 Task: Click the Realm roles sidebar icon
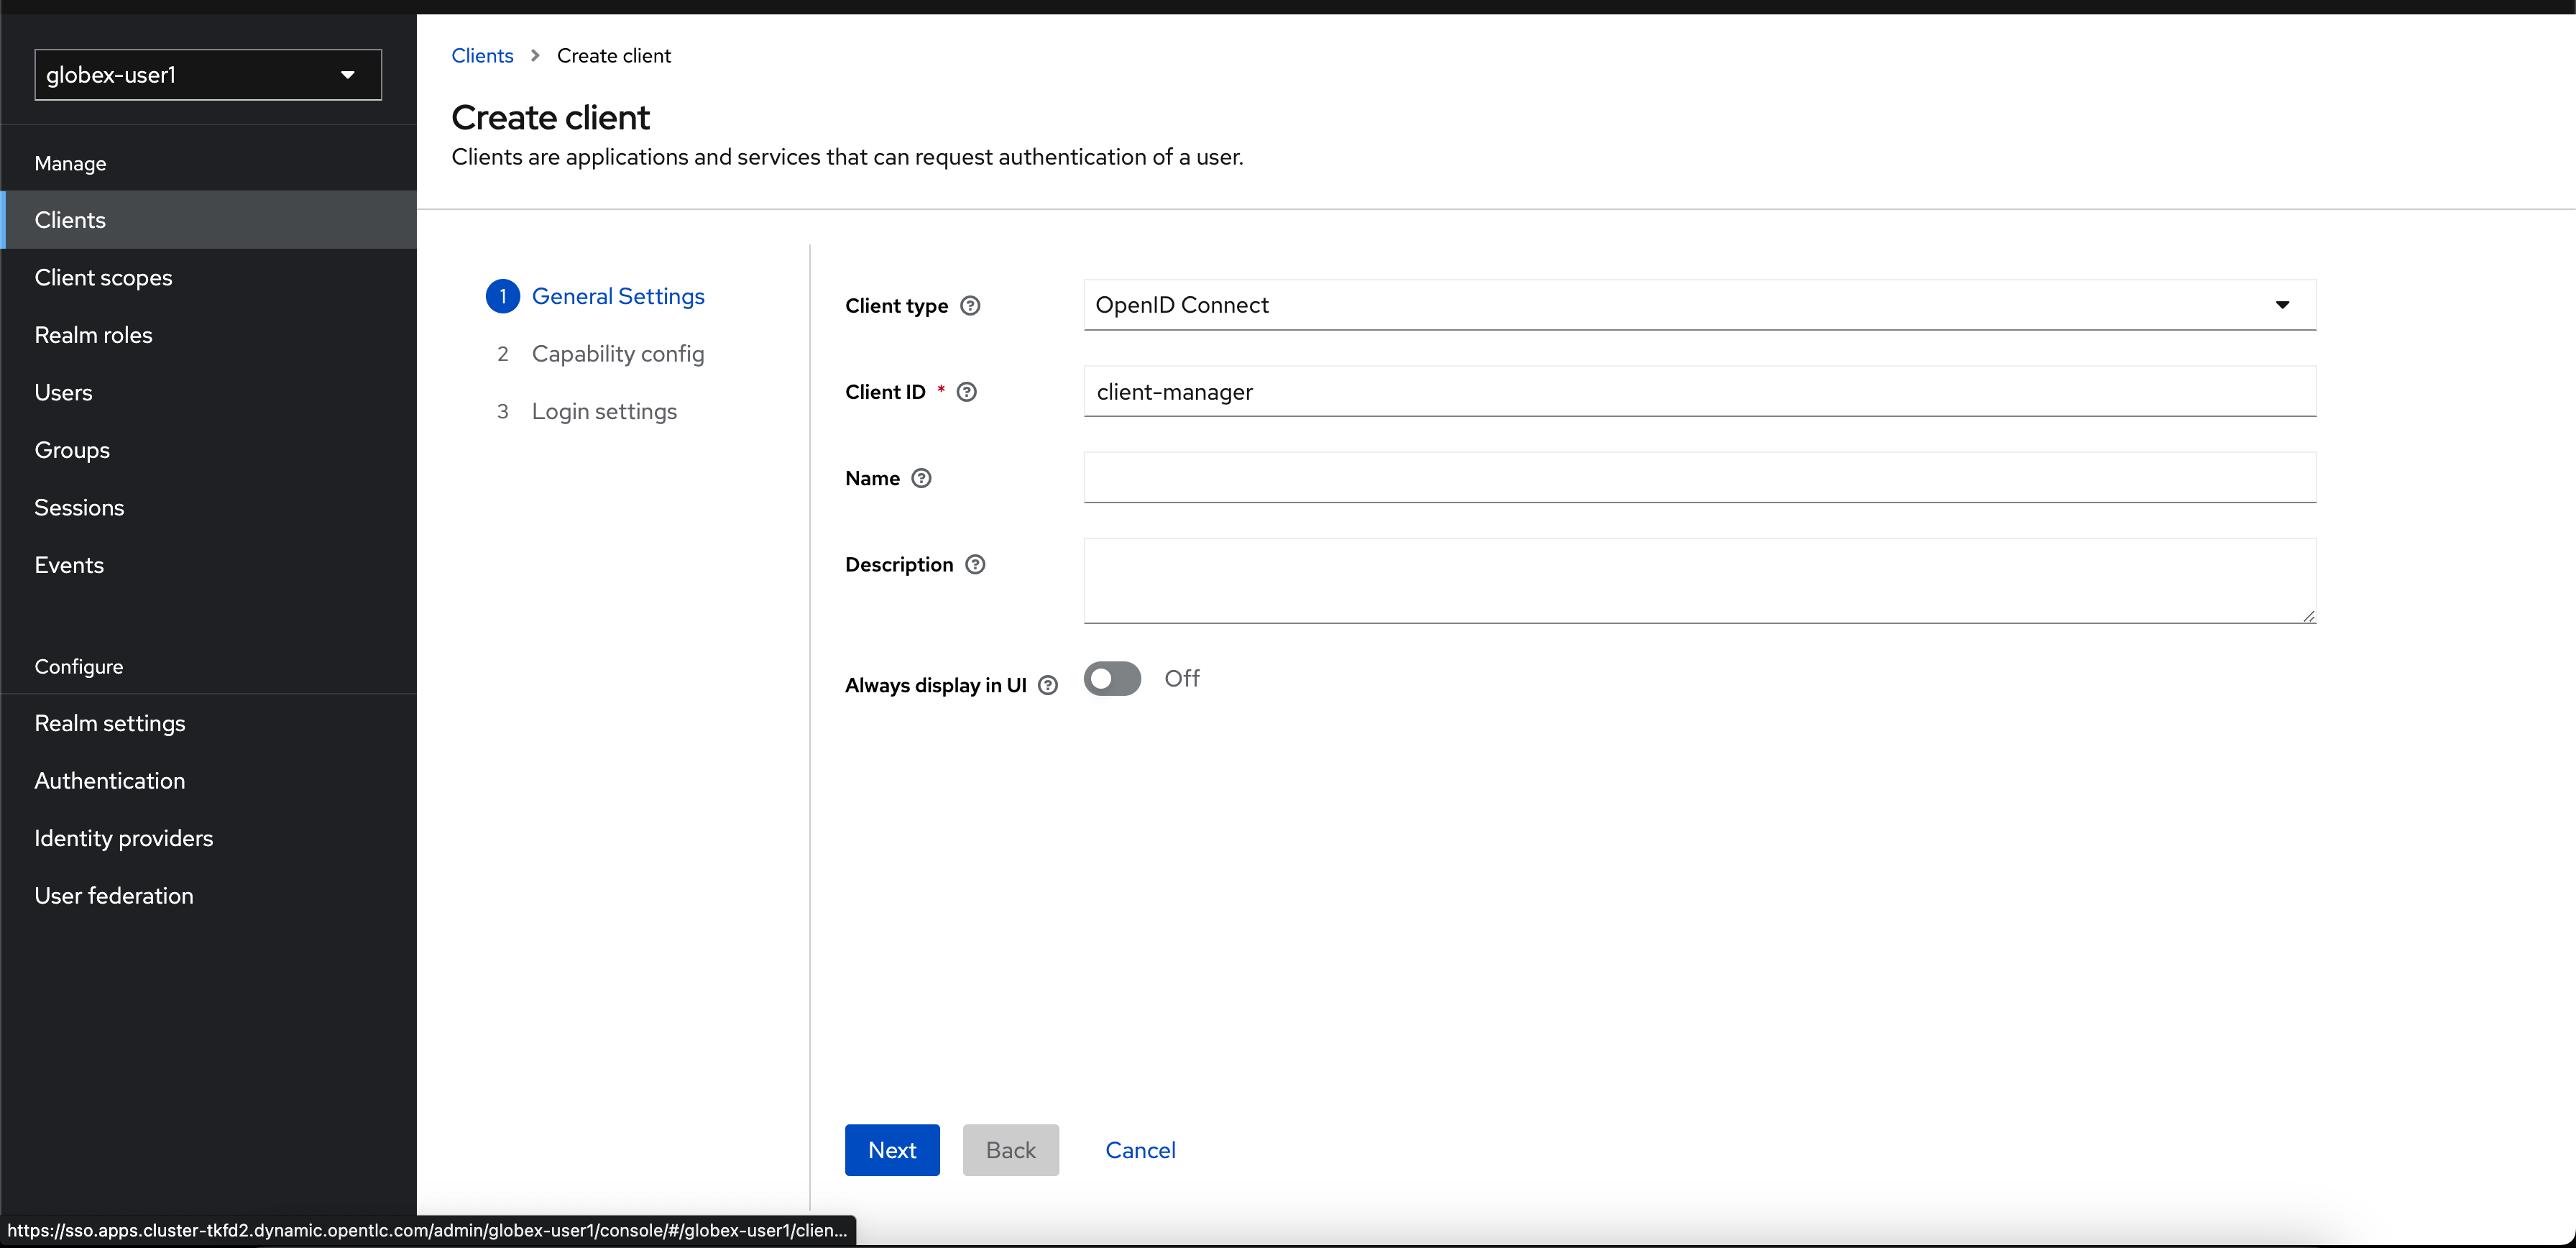[x=93, y=335]
